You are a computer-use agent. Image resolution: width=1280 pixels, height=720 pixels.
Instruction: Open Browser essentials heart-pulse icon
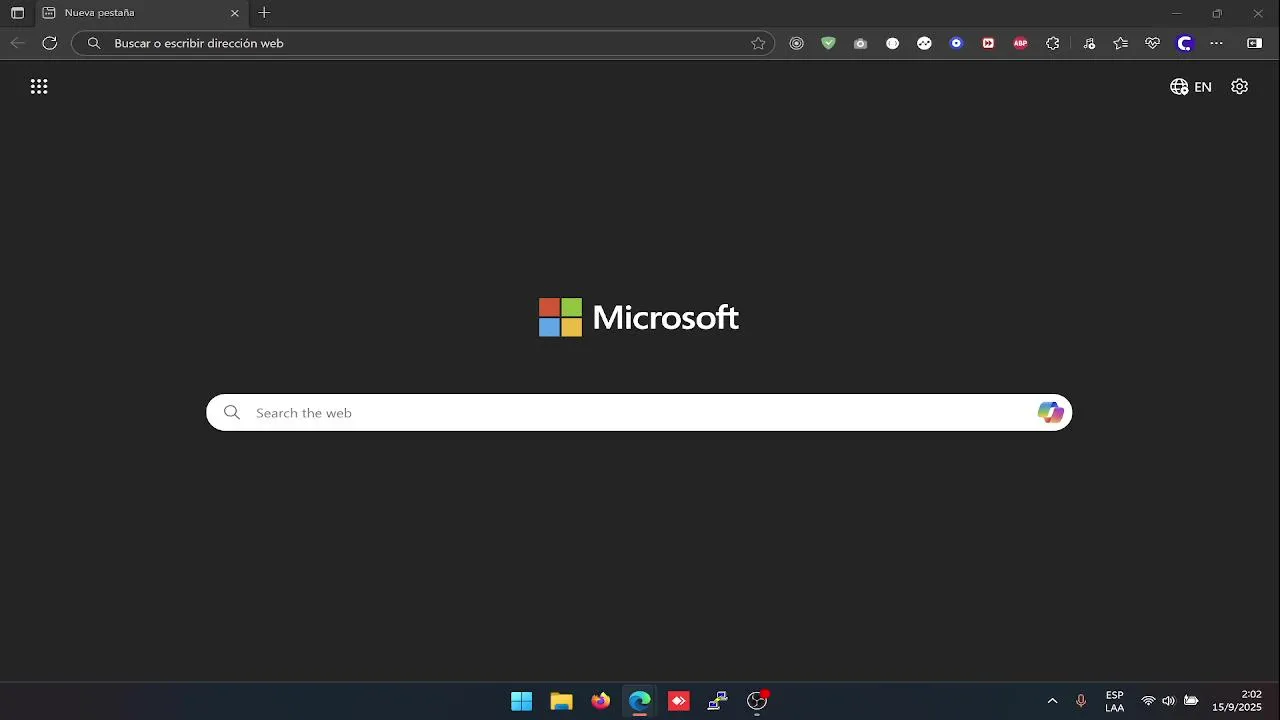pyautogui.click(x=1153, y=43)
